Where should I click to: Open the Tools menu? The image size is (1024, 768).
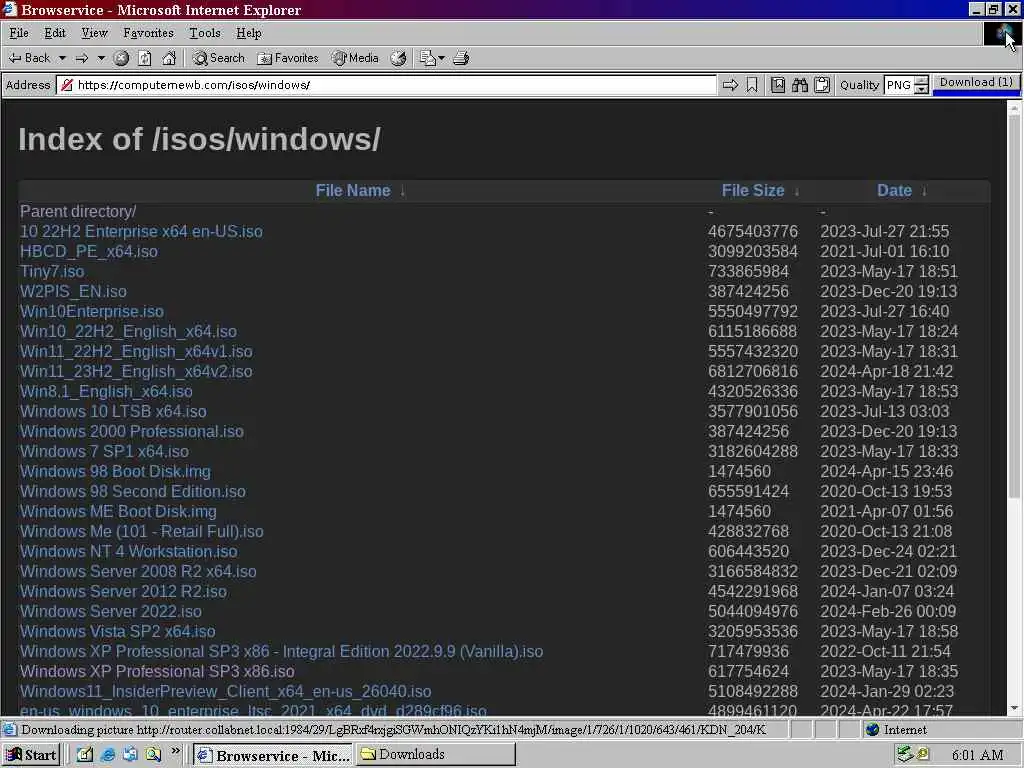point(205,33)
